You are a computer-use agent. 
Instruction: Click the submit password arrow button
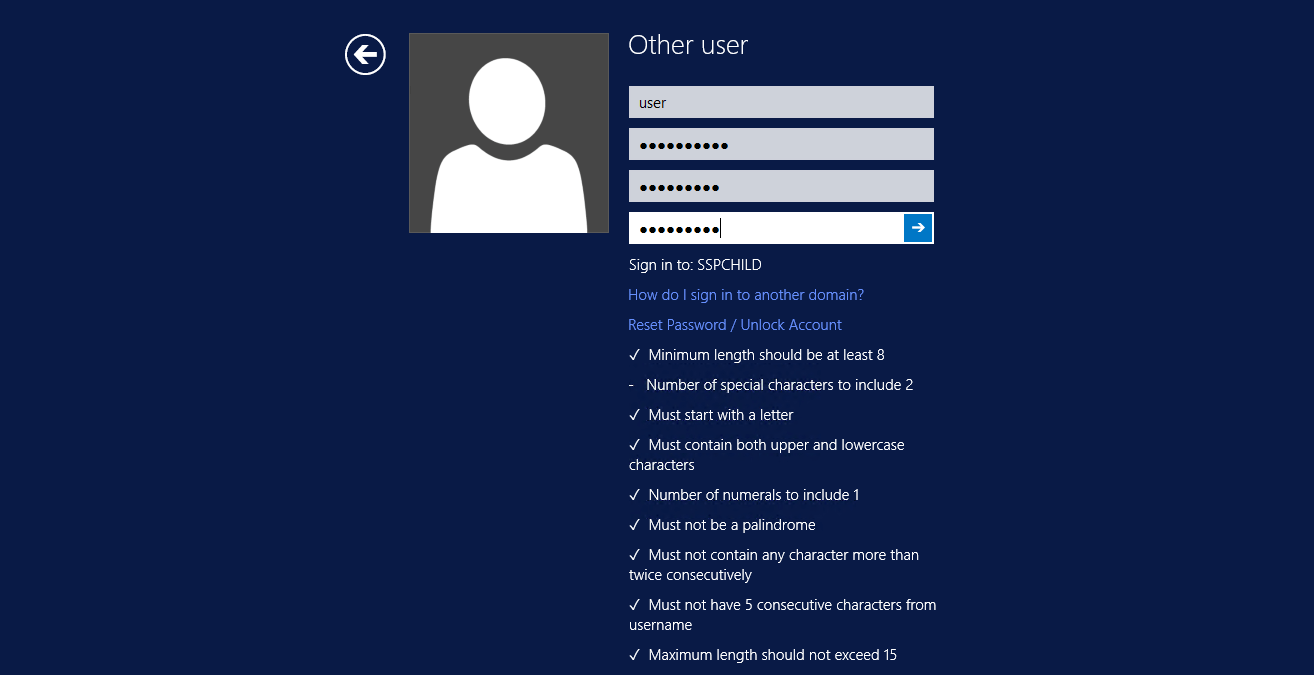917,227
